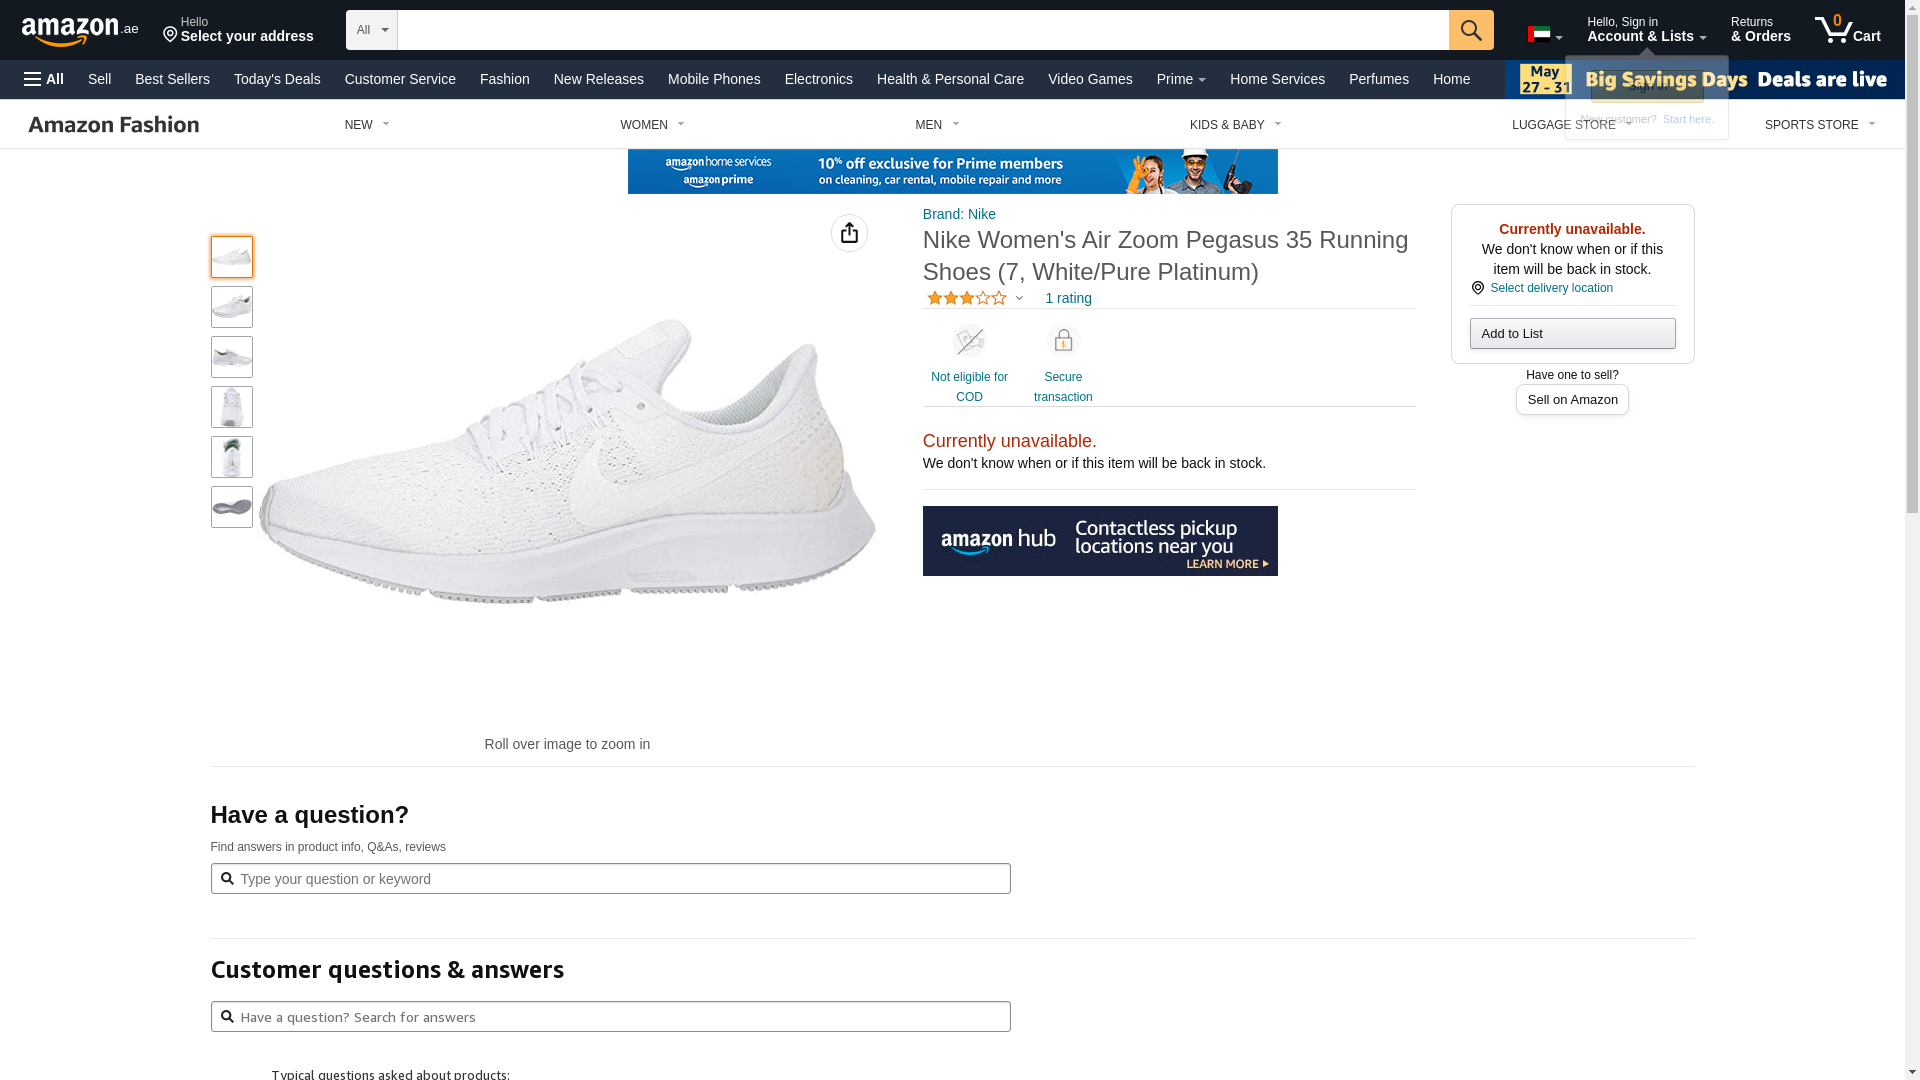Viewport: 1920px width, 1080px height.
Task: Open the WOMEN fashion menu
Action: click(652, 125)
